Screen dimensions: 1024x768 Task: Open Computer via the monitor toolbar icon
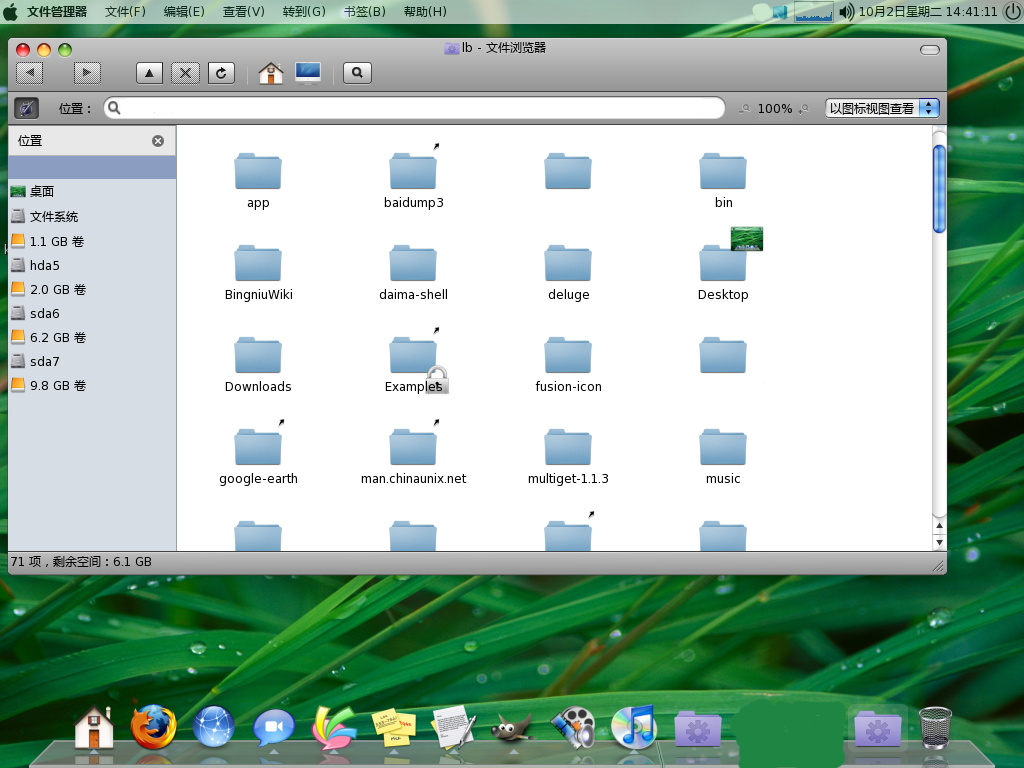[x=308, y=72]
